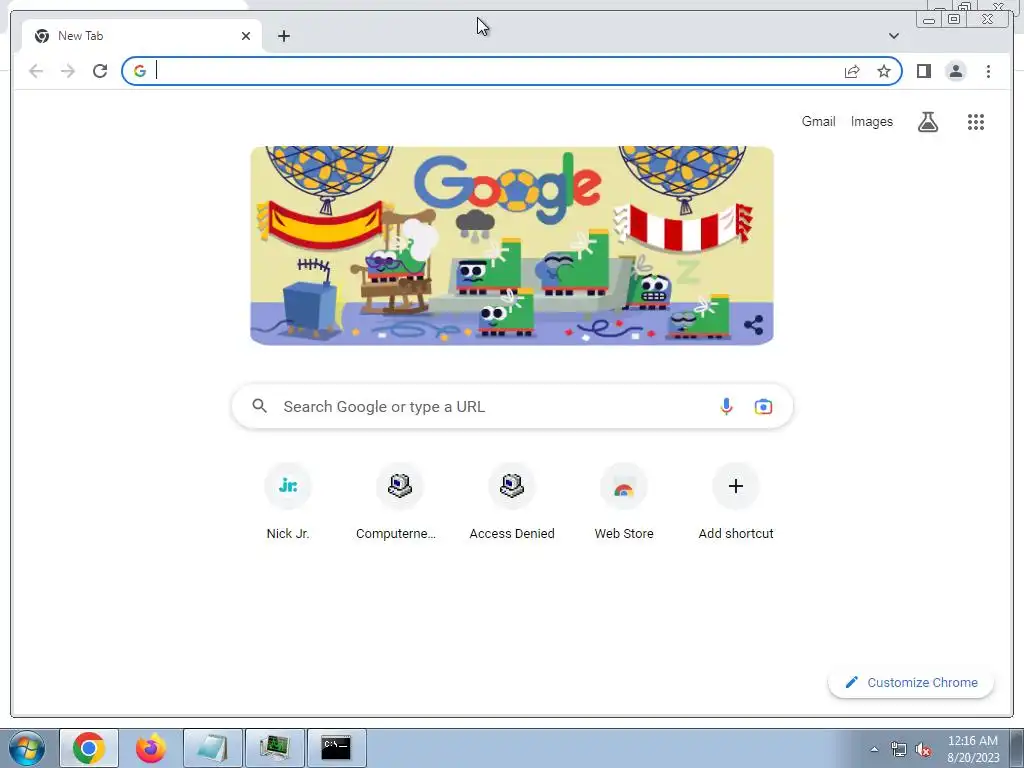
Task: Open Windows Start menu orb
Action: (x=27, y=748)
